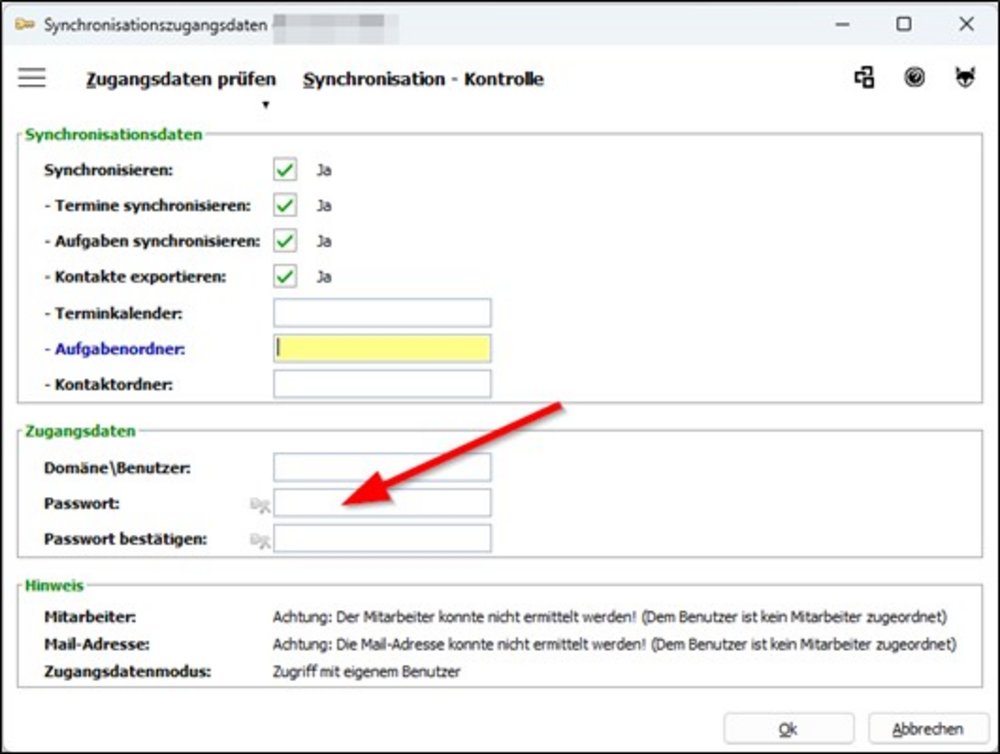Screen dimensions: 1000x754
Task: Click the round dial icon in toolbar
Action: pyautogui.click(x=914, y=78)
